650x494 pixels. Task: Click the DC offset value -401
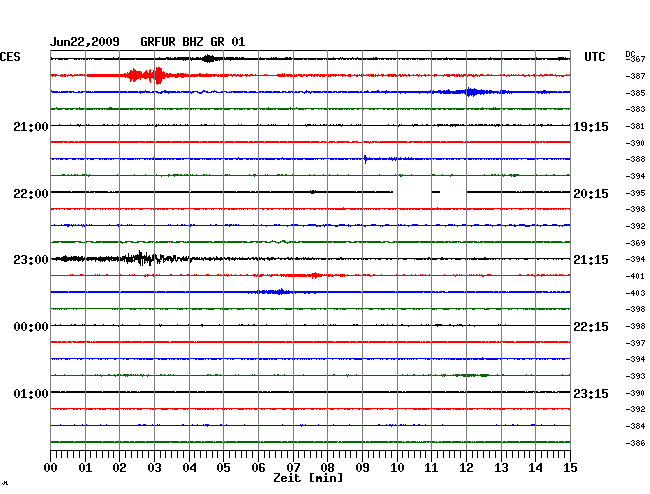click(x=635, y=276)
